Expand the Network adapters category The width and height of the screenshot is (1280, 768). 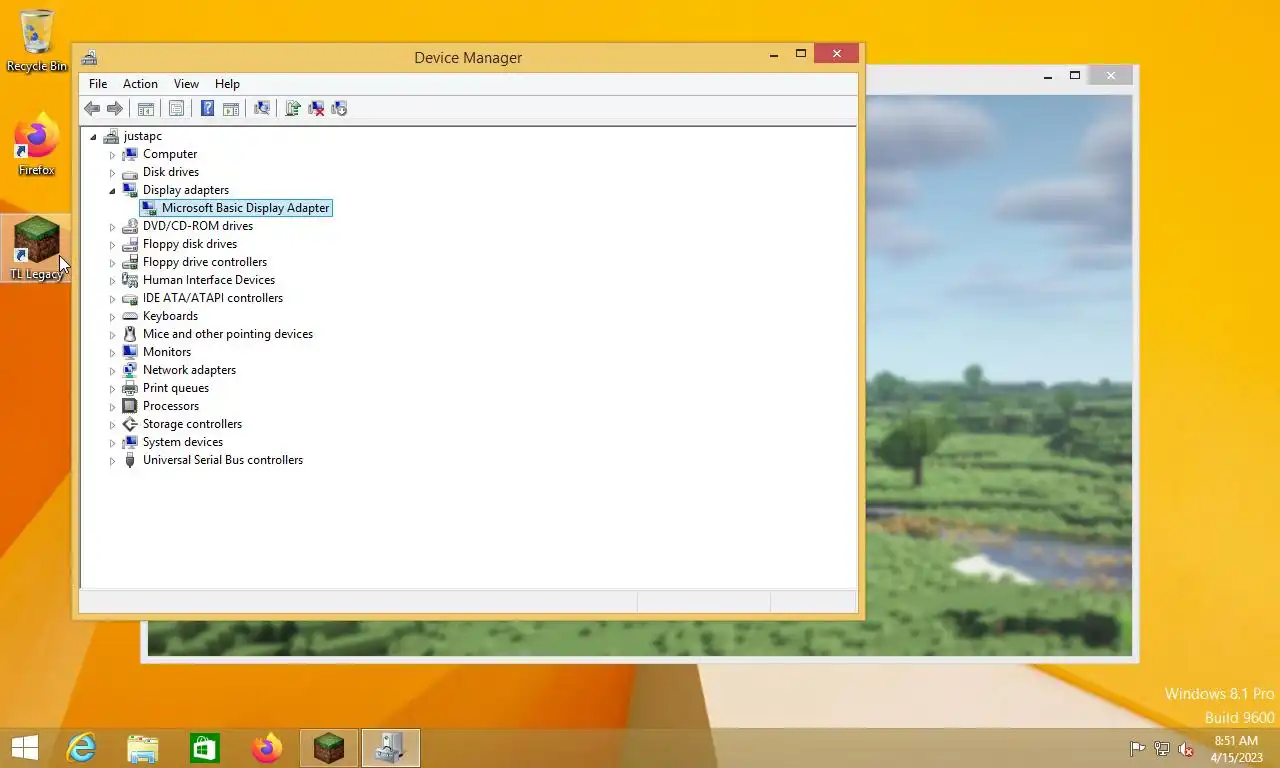[x=112, y=371]
